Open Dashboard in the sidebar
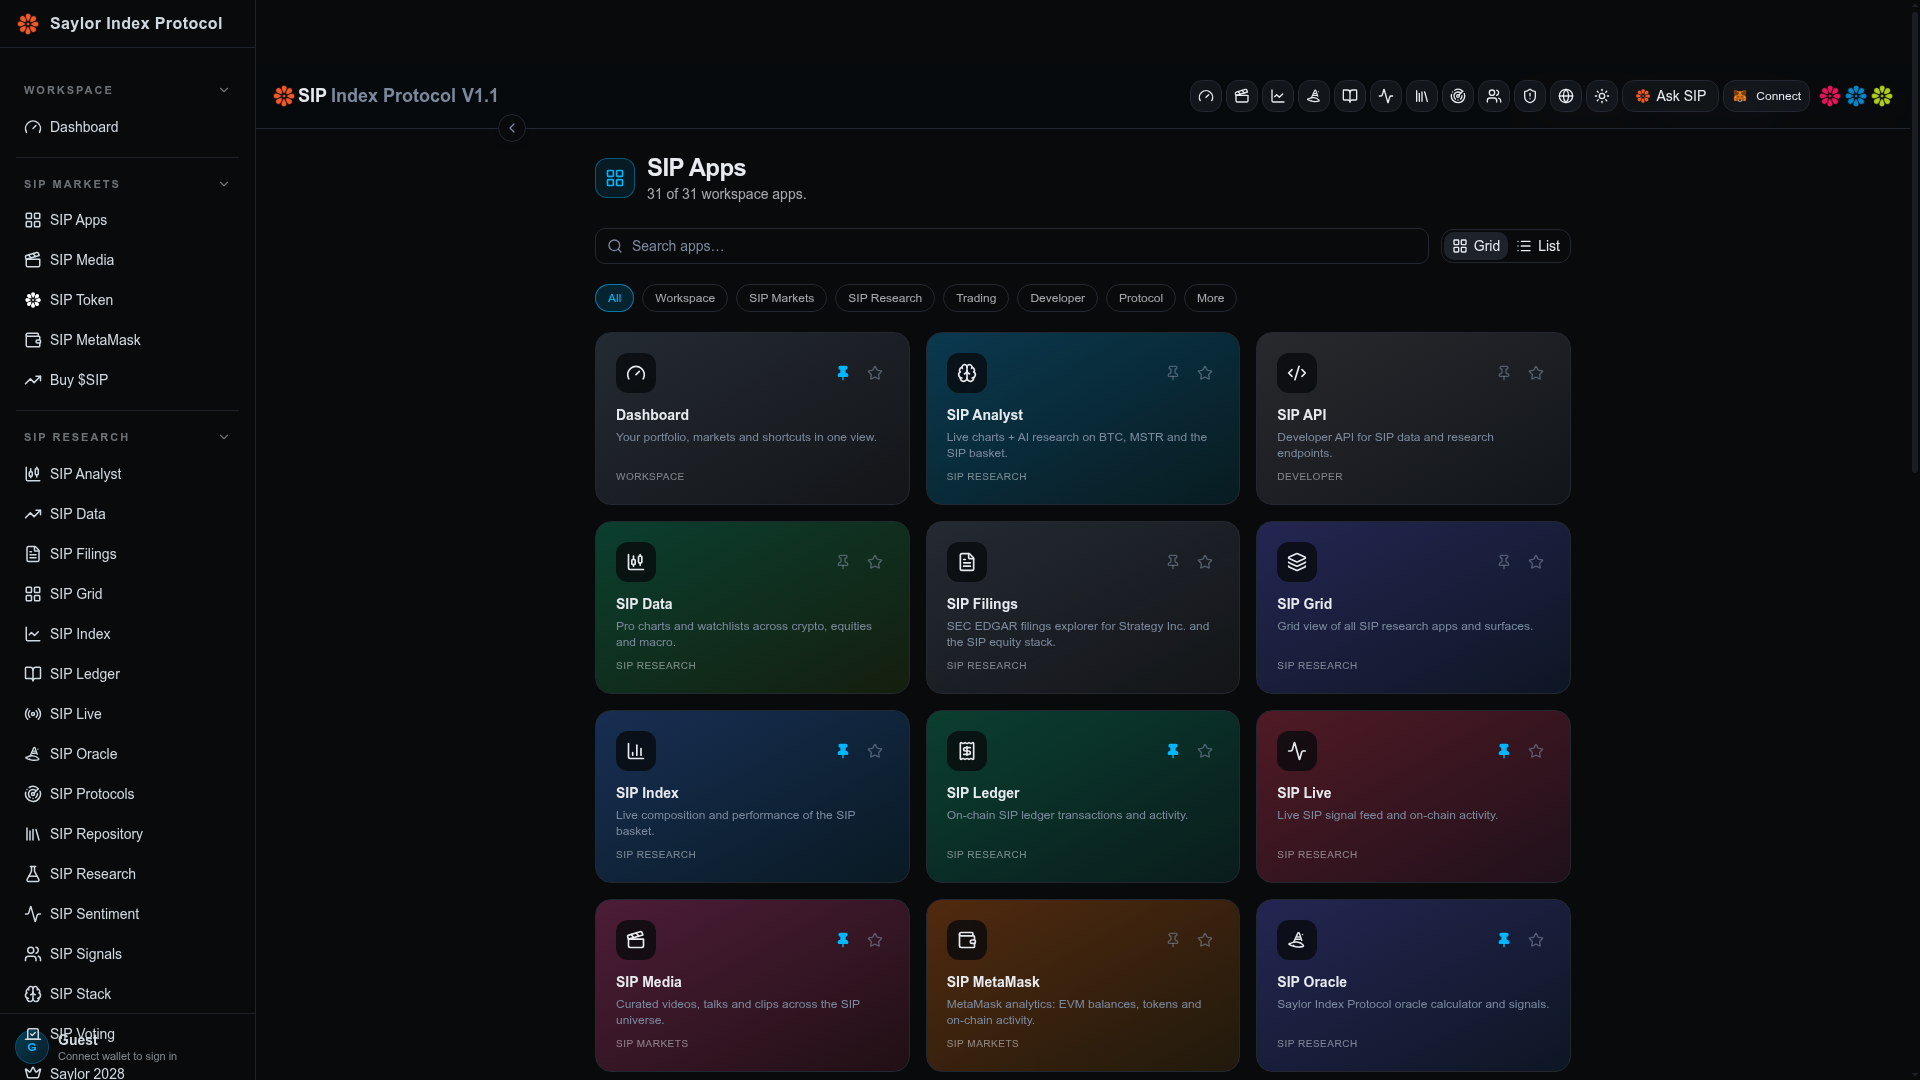This screenshot has width=1920, height=1080. click(127, 127)
